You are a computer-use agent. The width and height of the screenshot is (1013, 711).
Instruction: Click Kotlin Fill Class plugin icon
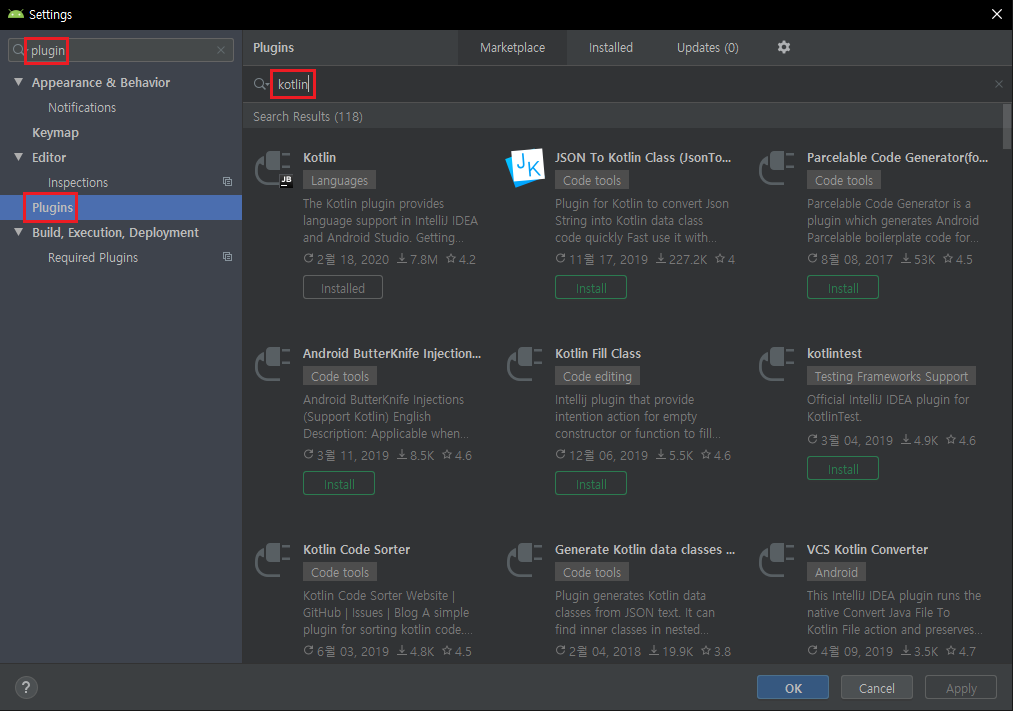(525, 364)
